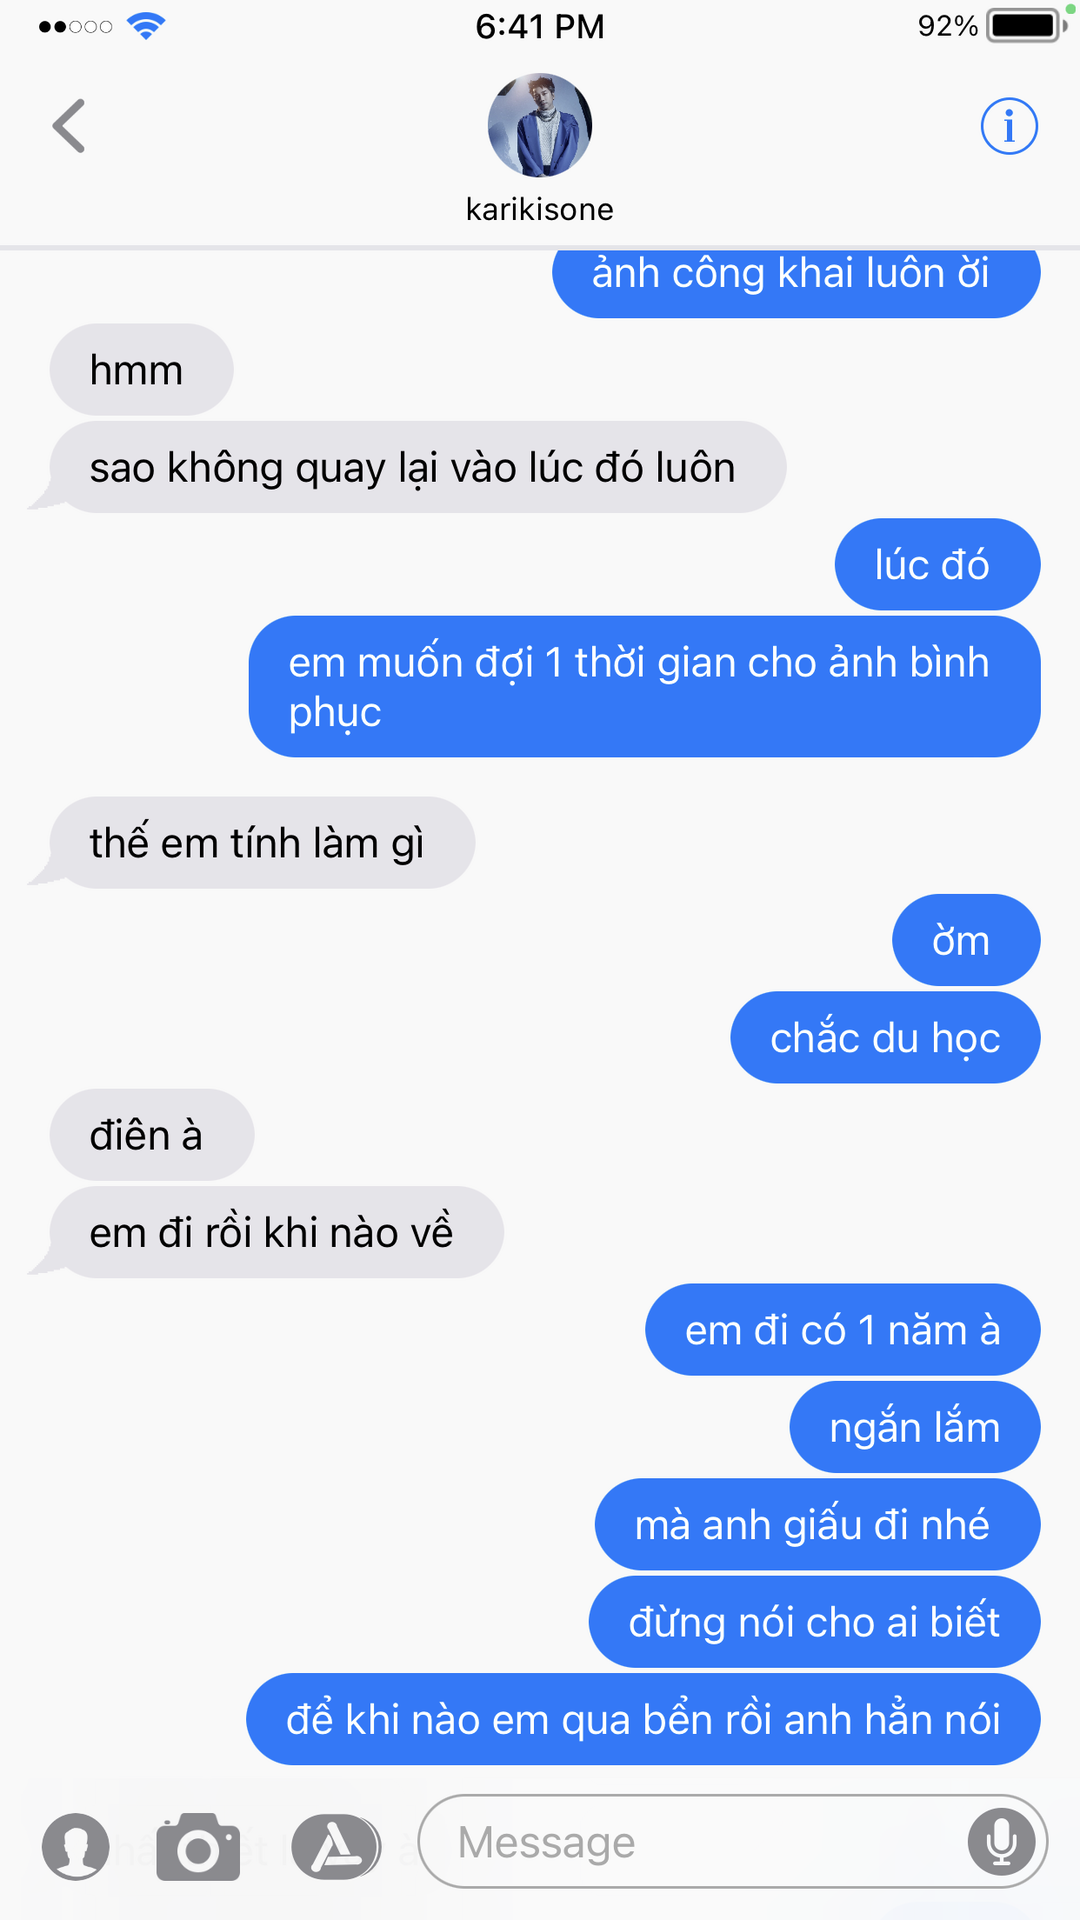Open the camera icon
1080x1920 pixels.
(x=198, y=1846)
